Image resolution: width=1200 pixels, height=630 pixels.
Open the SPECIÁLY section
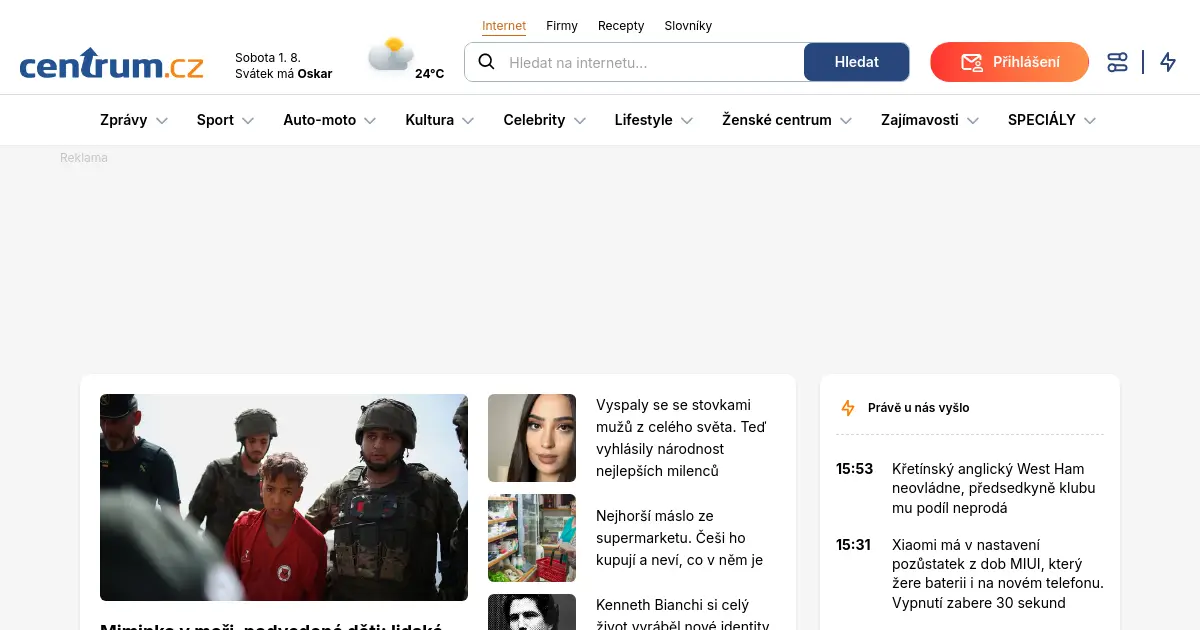pos(1042,120)
